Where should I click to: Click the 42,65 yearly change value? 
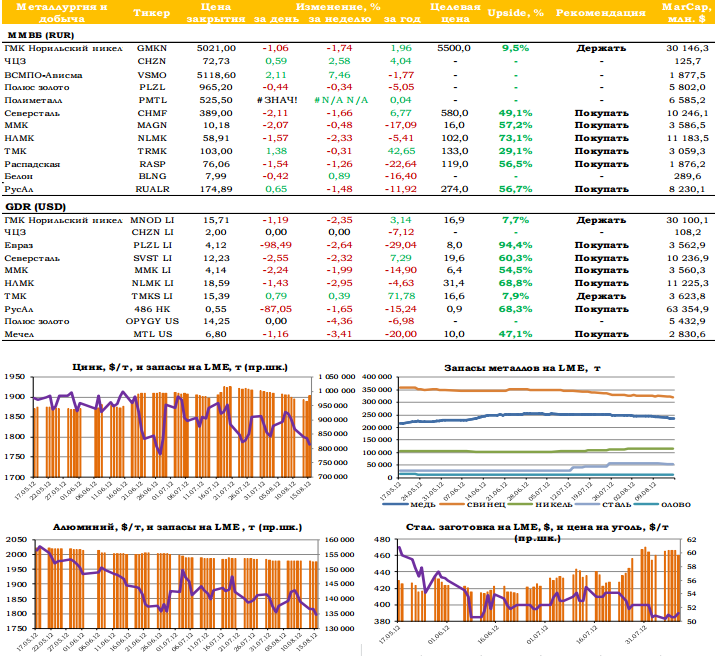[x=401, y=151]
